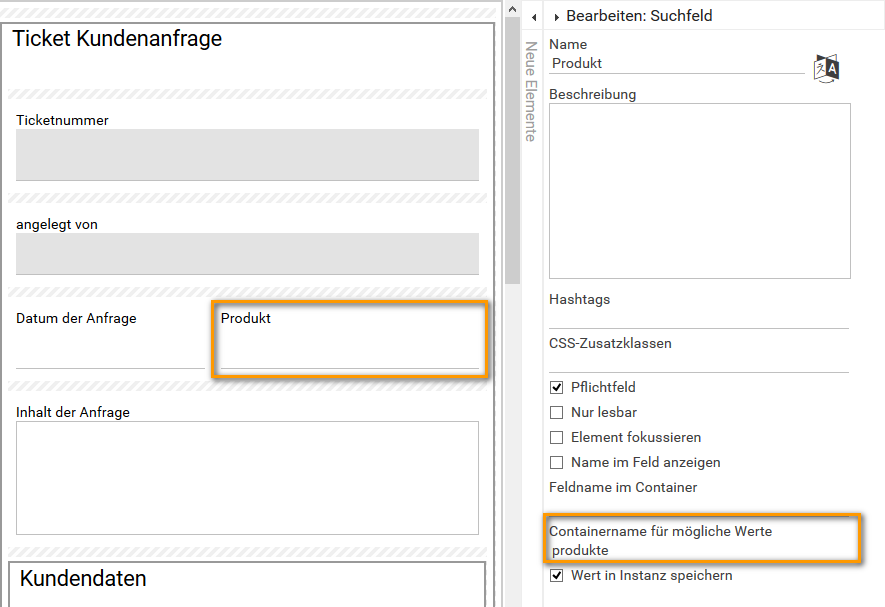Open the 'Neue Elemente' sidebar tab
Screen dimensions: 885x607
click(528, 95)
